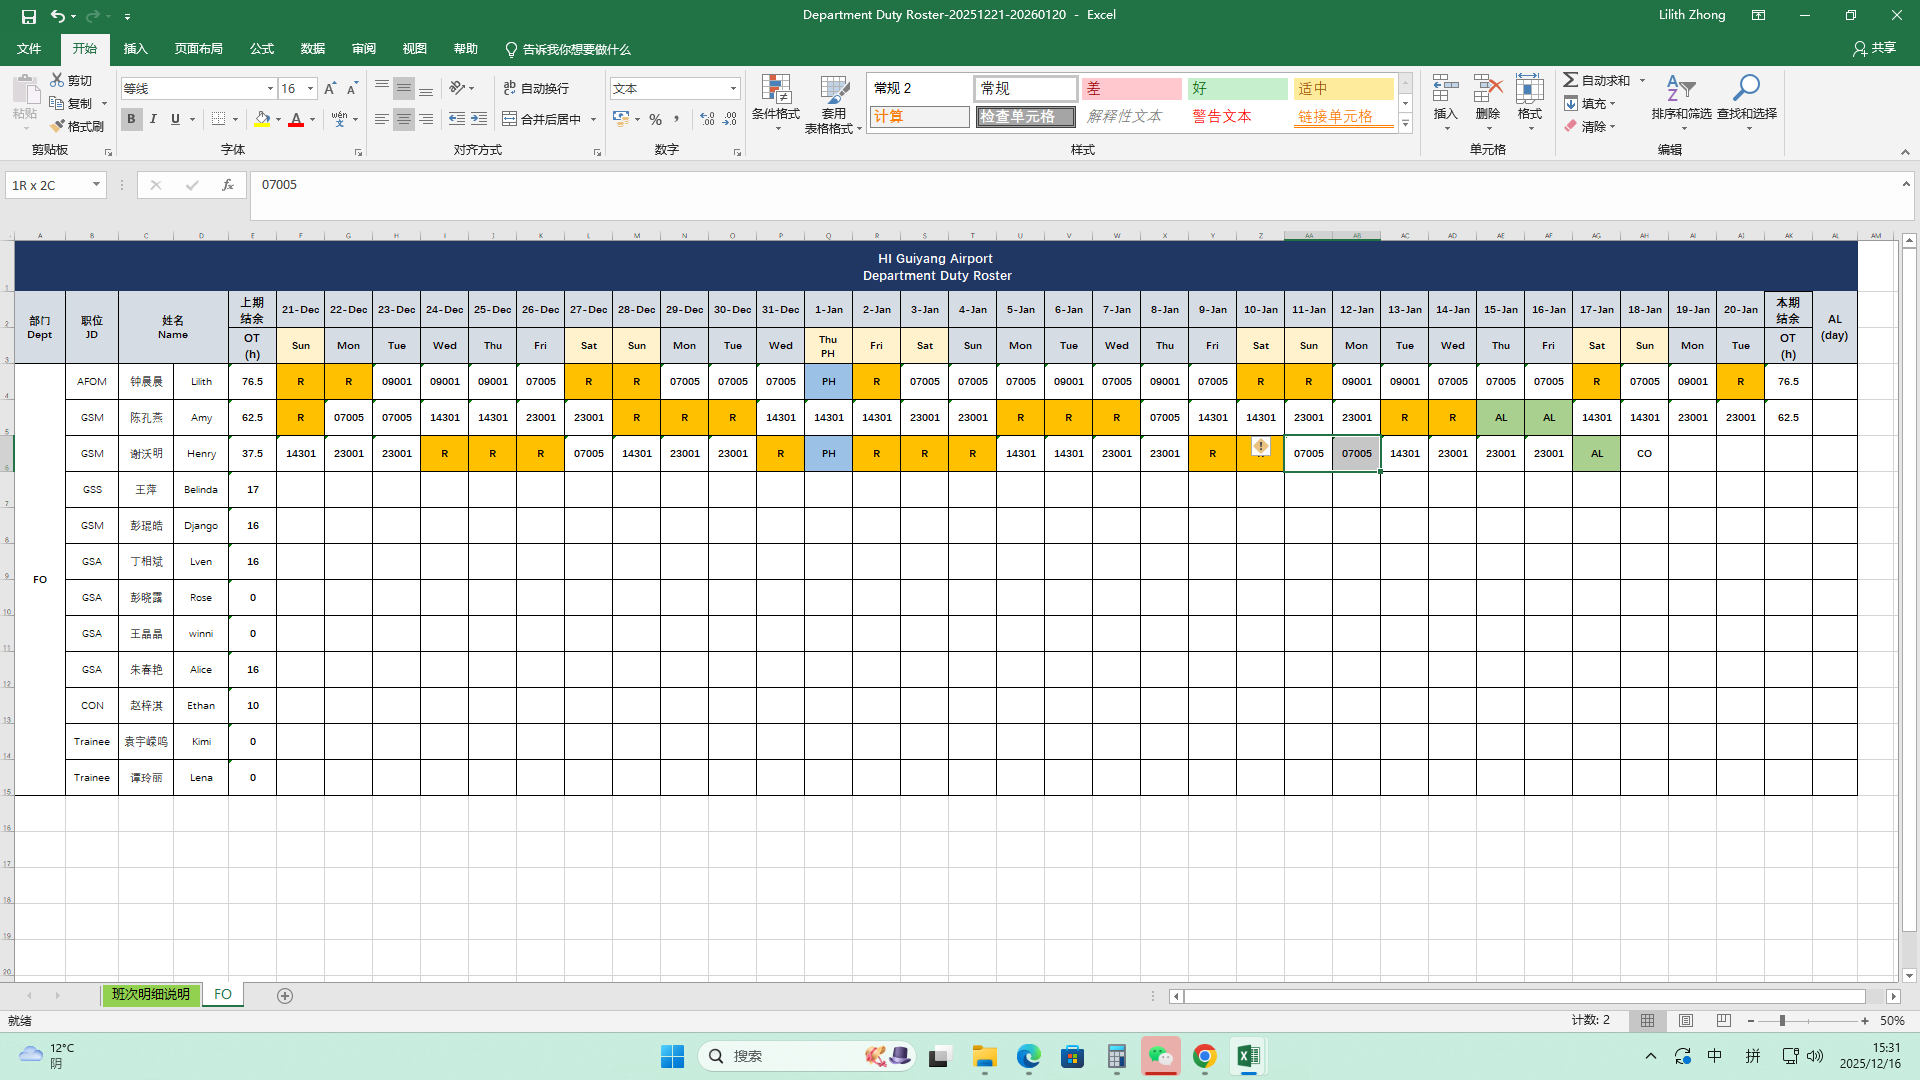Viewport: 1920px width, 1080px height.
Task: Open WeChat from the taskbar
Action: (1160, 1056)
